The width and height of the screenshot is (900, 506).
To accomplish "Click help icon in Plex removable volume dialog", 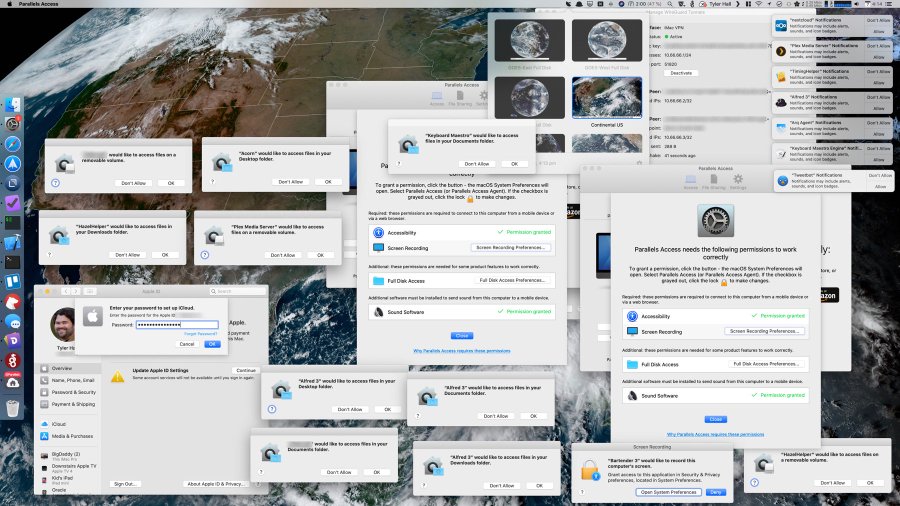I will (x=205, y=255).
